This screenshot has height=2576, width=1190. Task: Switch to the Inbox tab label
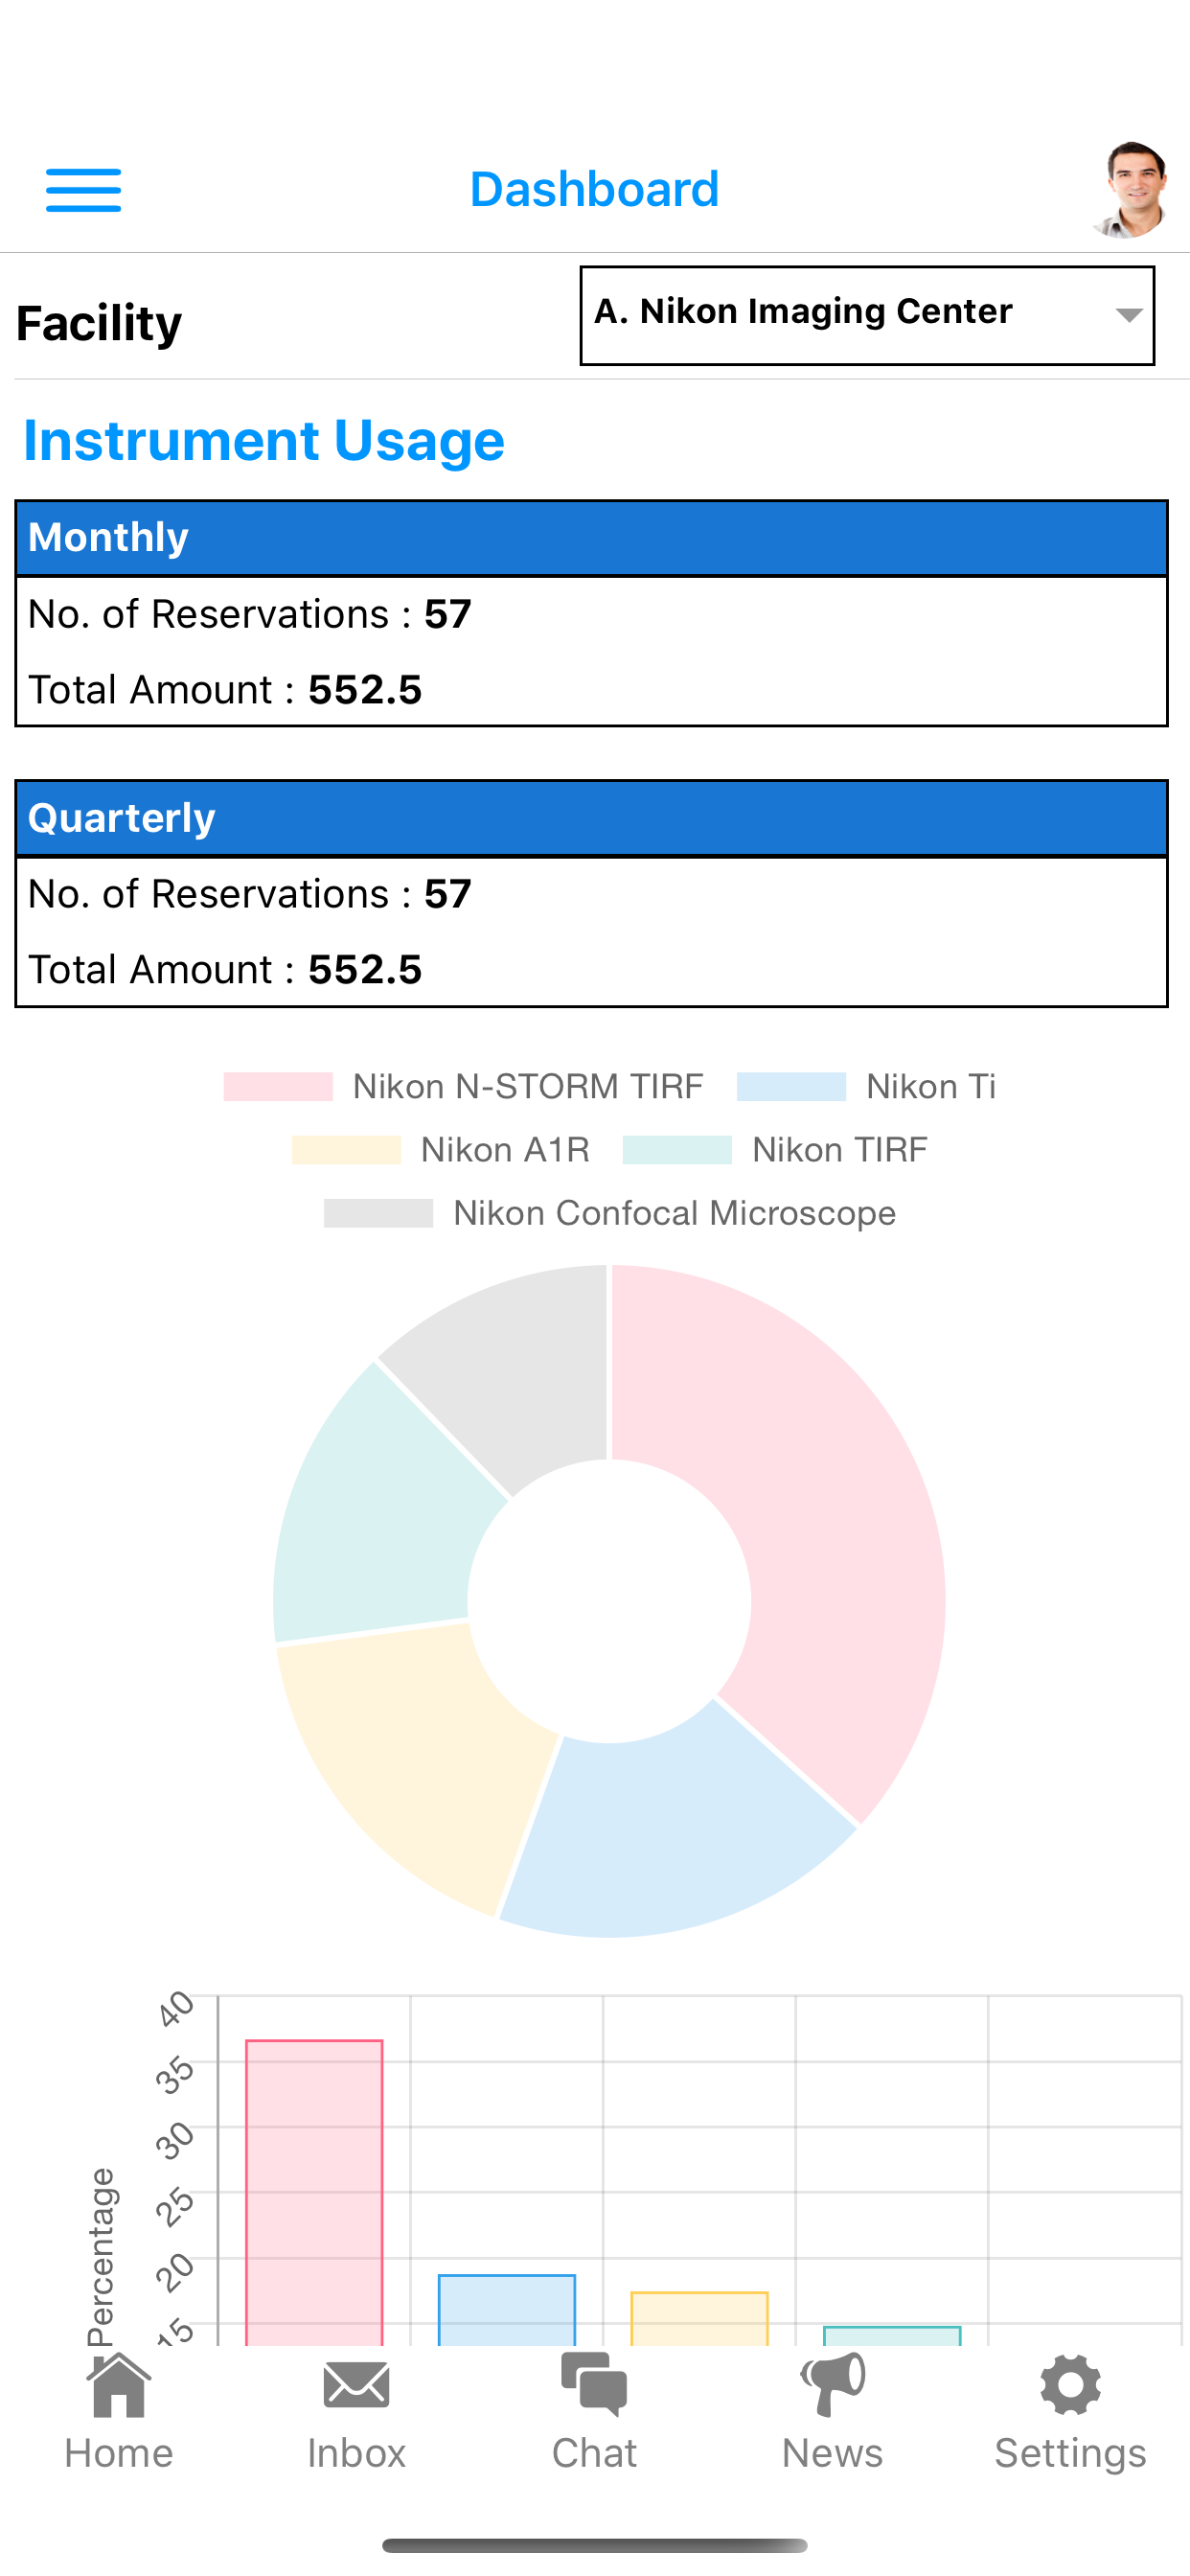click(356, 2453)
